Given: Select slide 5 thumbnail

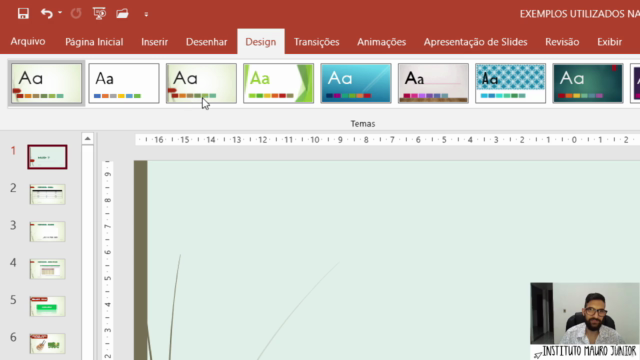Looking at the screenshot, I should point(47,306).
